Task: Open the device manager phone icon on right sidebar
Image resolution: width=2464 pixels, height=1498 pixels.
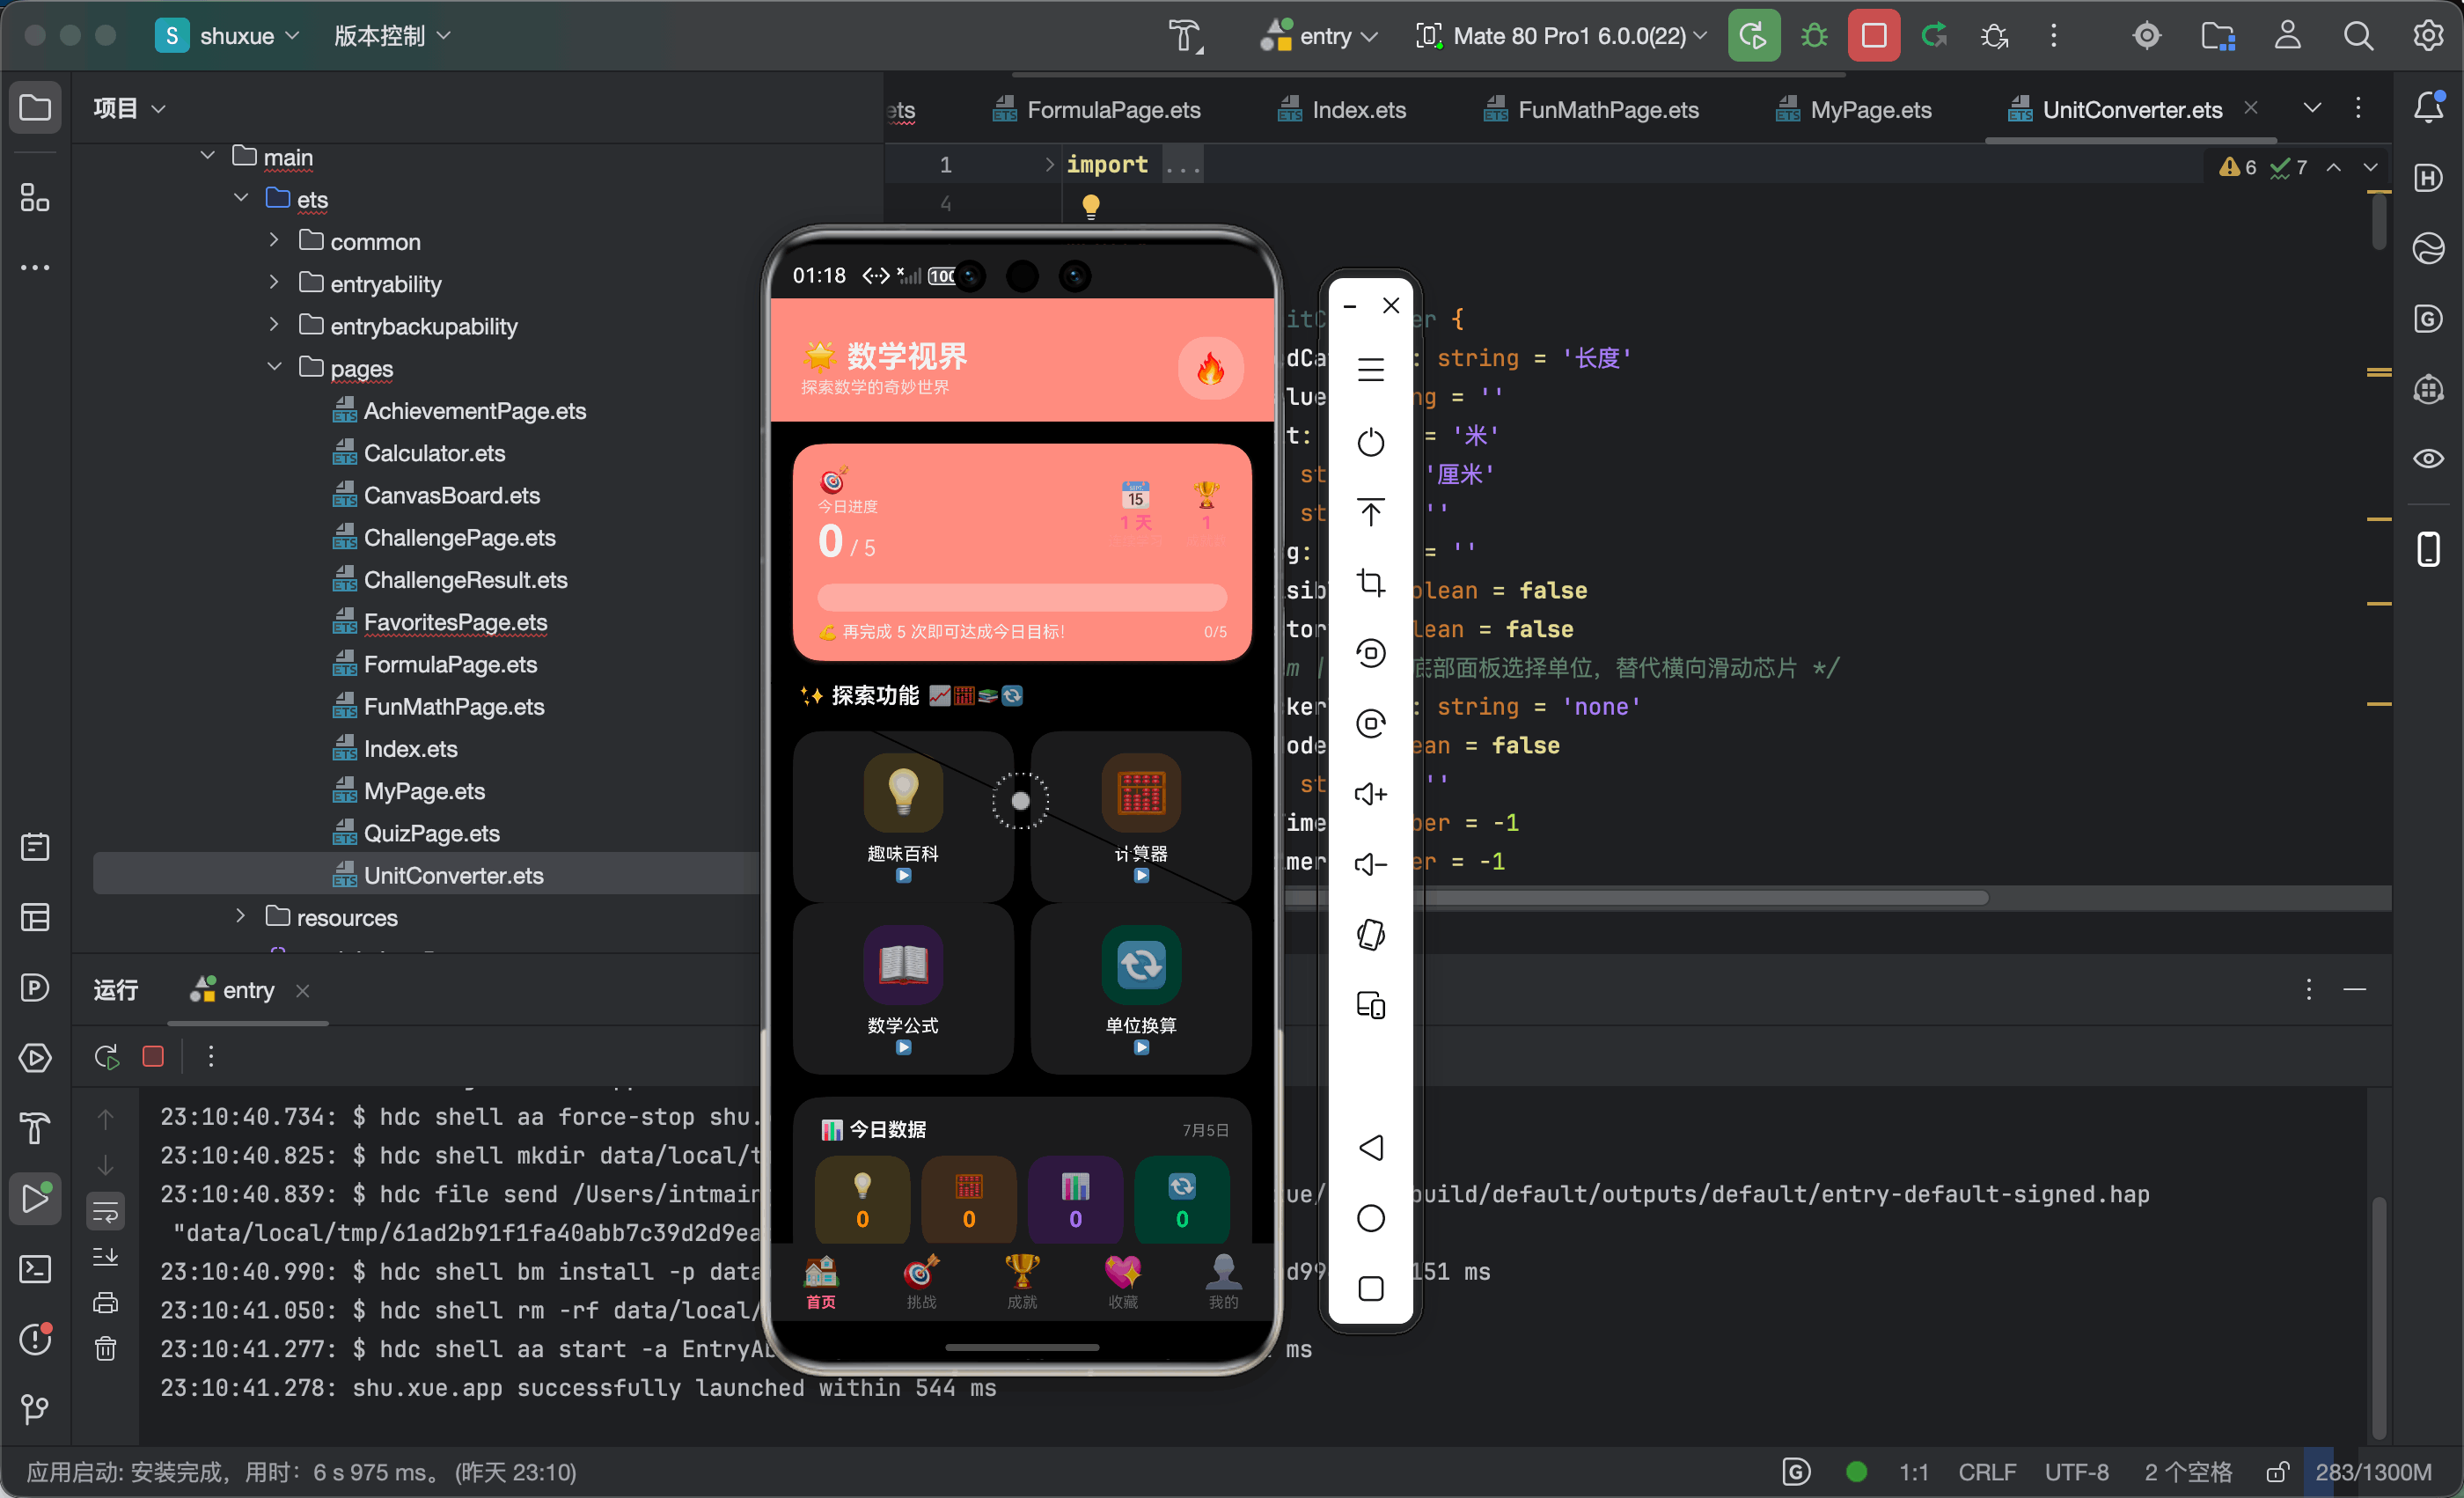Action: 2428,549
